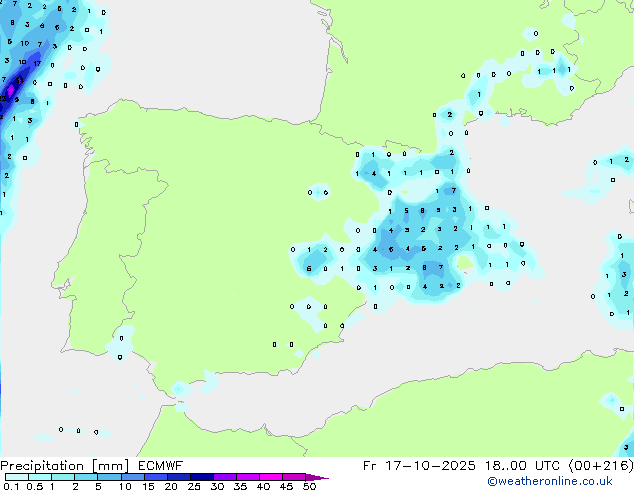Click the legend swatch between 0.1 and 0.5
The image size is (634, 490).
coord(17,477)
